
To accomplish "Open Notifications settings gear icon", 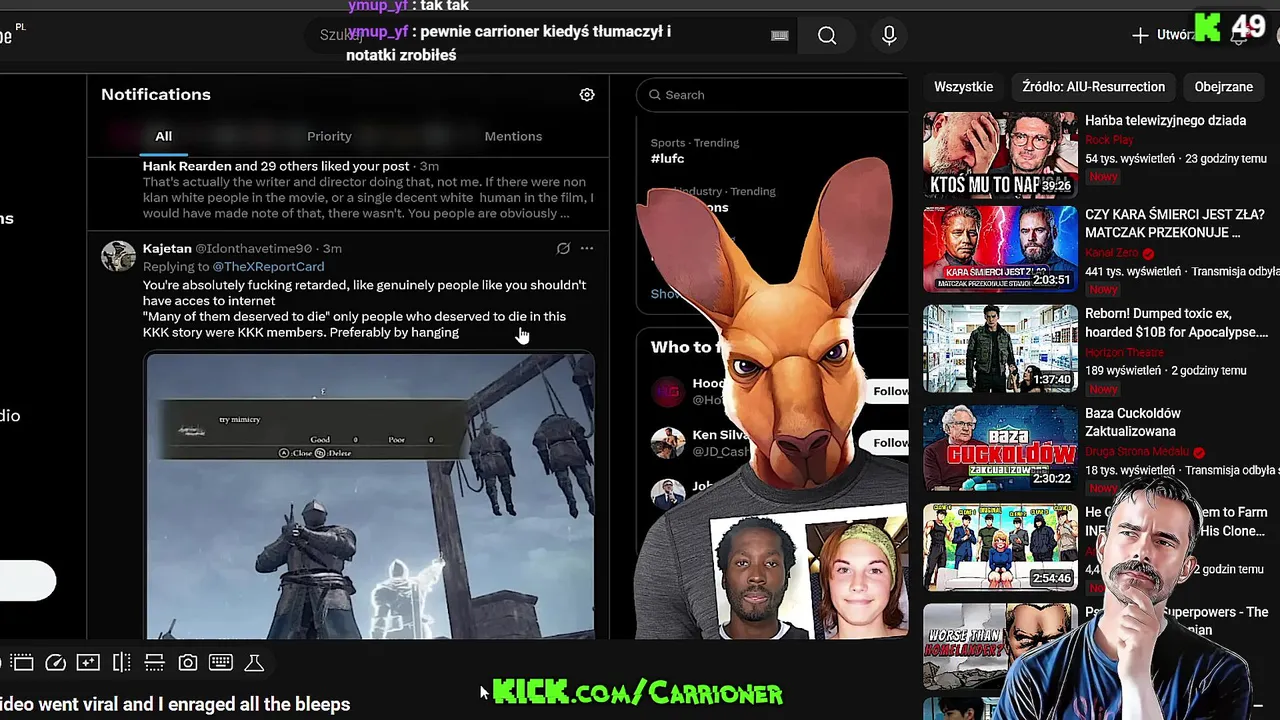I will [587, 95].
